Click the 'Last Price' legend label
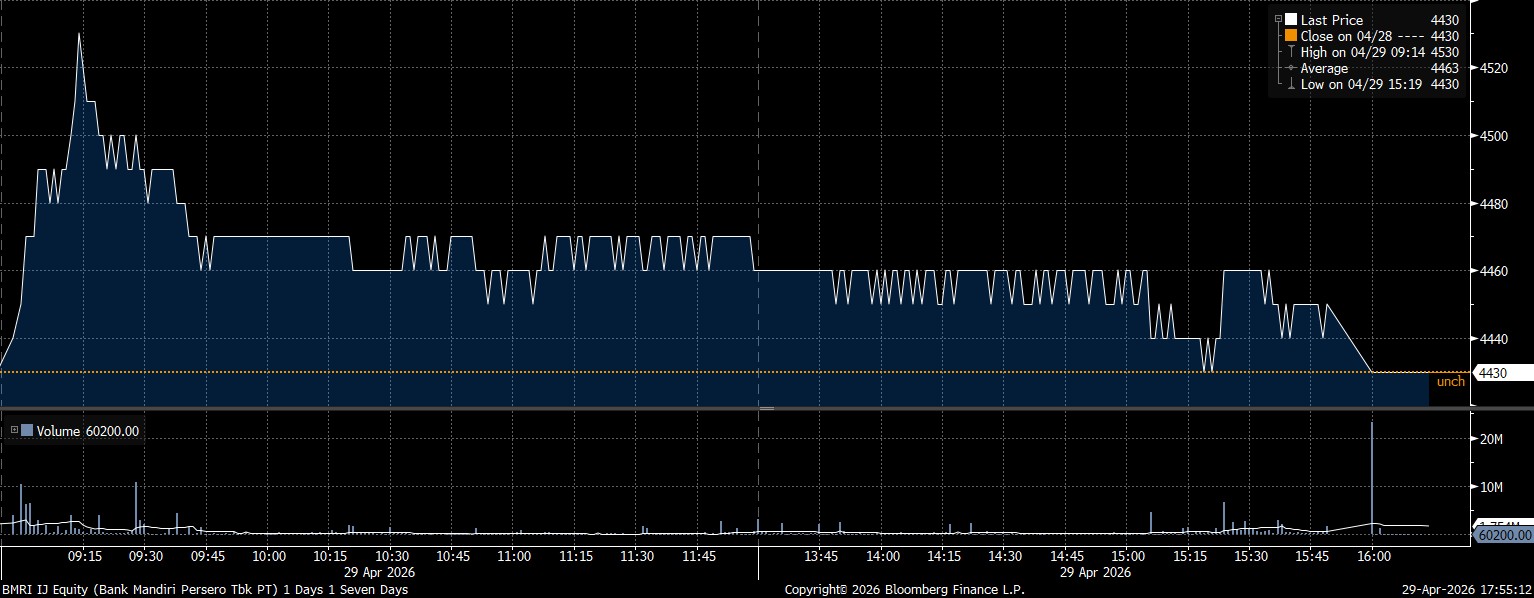The width and height of the screenshot is (1534, 598). tap(1332, 20)
